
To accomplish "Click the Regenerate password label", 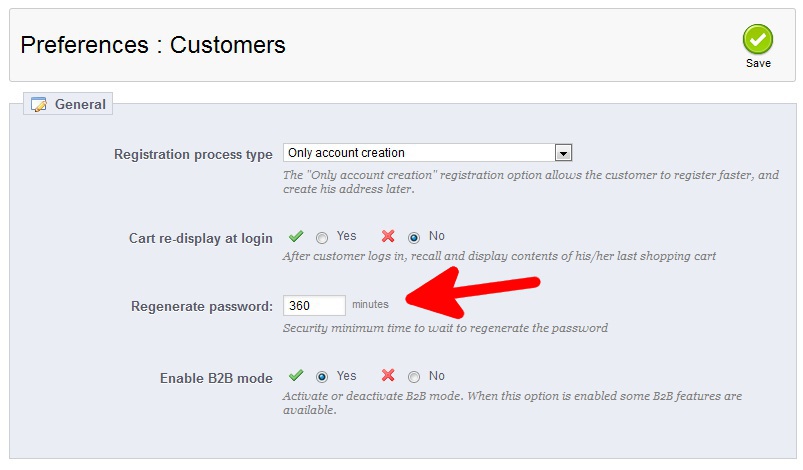I will 202,306.
